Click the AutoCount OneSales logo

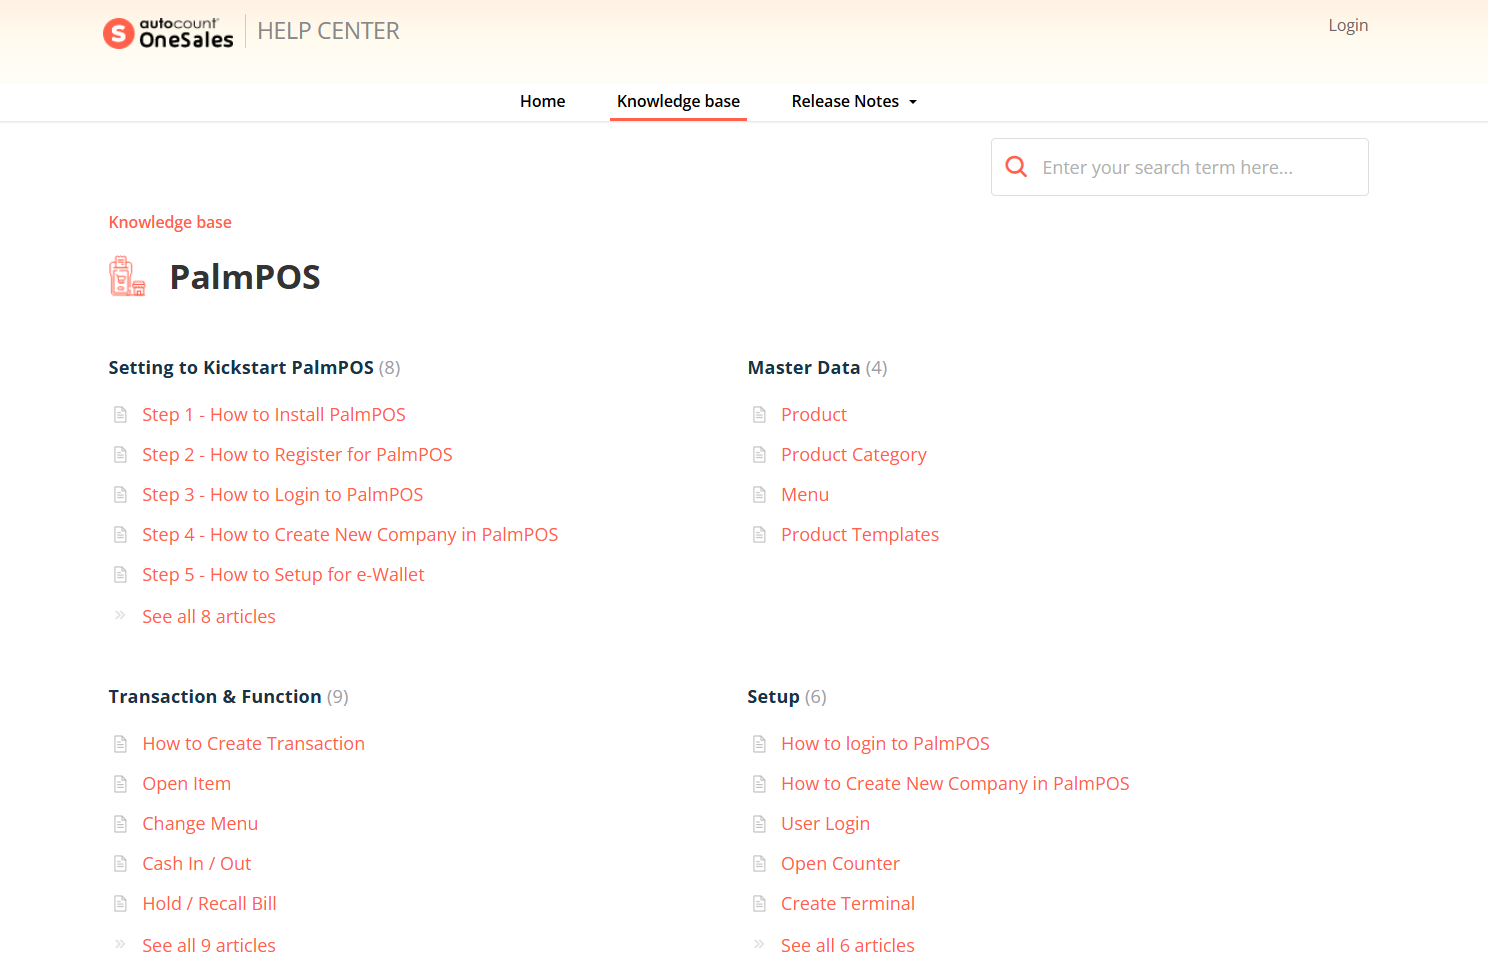pyautogui.click(x=168, y=33)
